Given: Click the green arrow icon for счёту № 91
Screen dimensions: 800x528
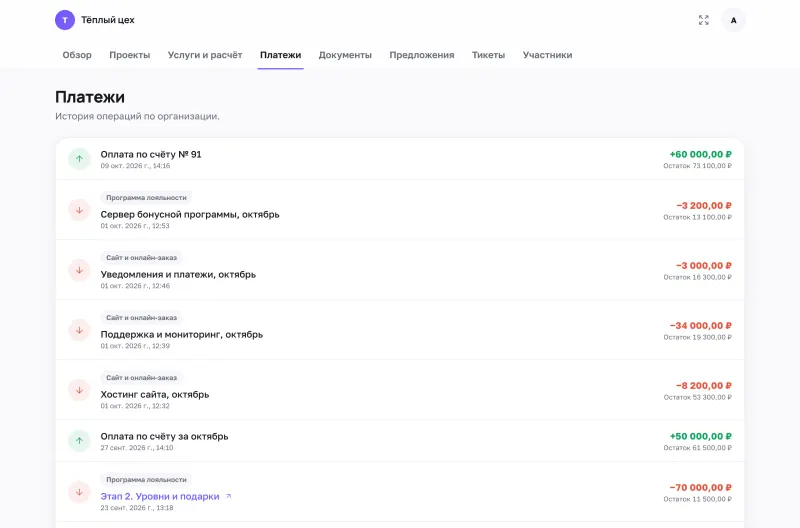Looking at the screenshot, I should click(79, 159).
